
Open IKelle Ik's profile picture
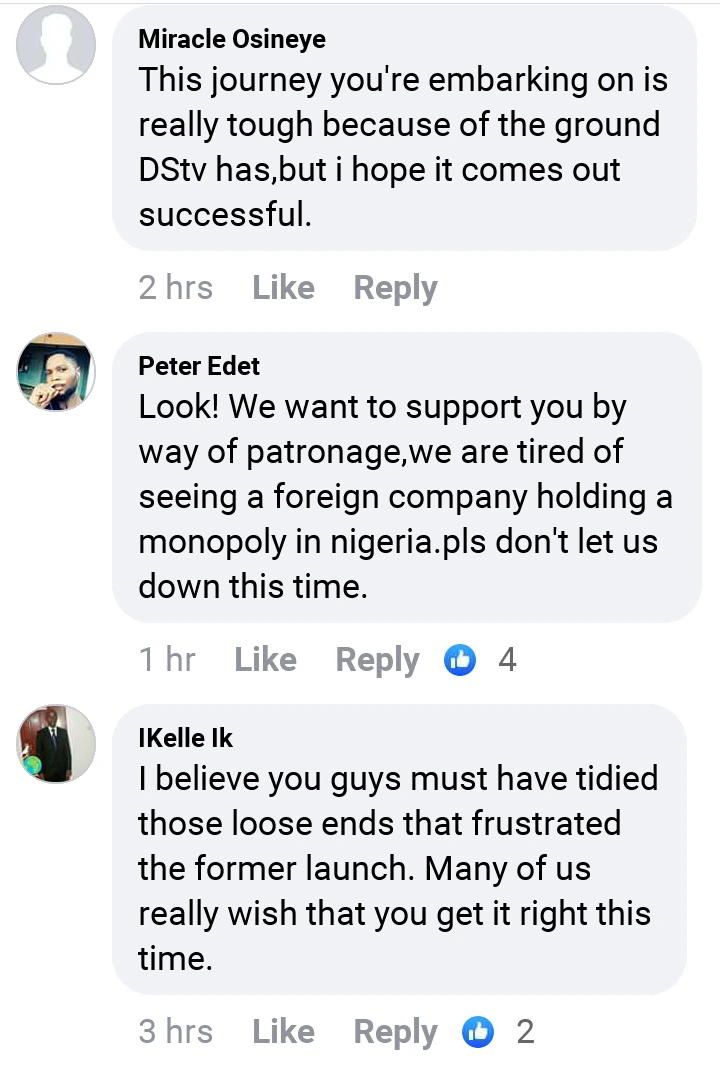(x=57, y=743)
